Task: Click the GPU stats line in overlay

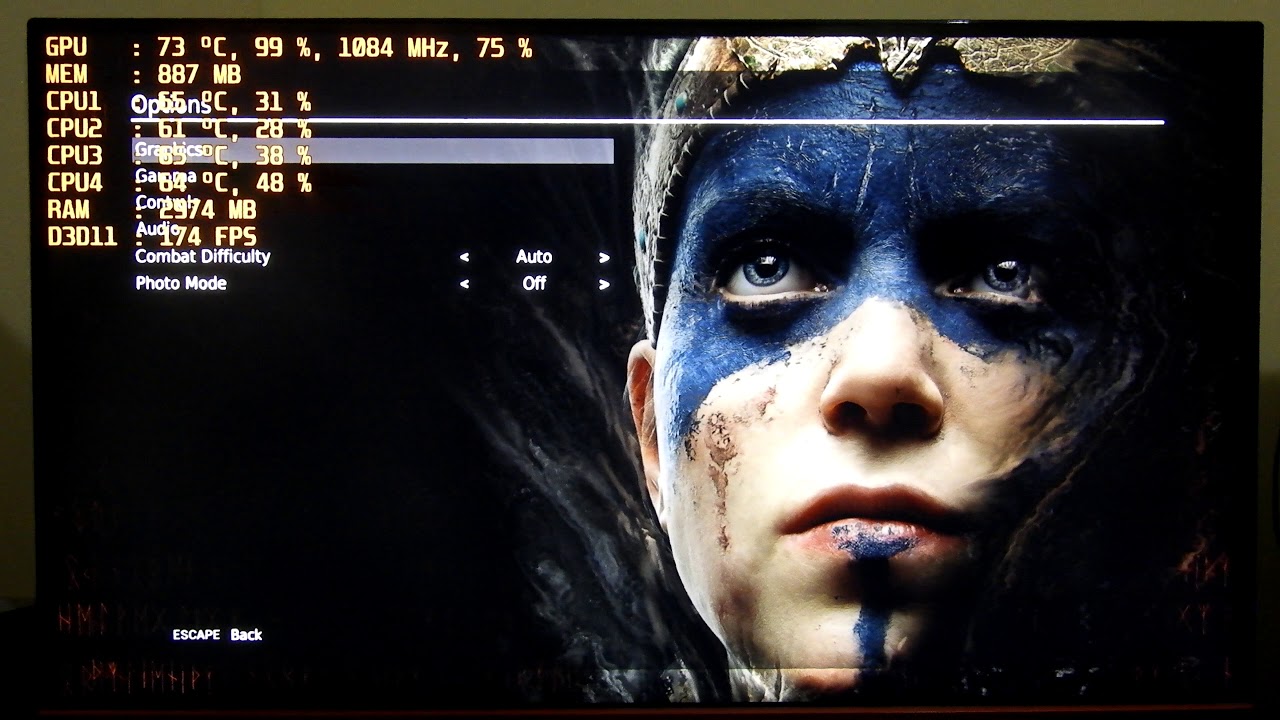Action: pos(289,48)
